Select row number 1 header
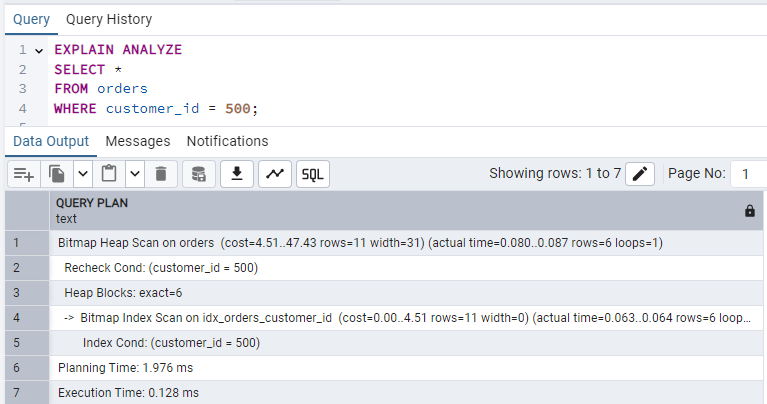767x404 pixels. pos(27,243)
